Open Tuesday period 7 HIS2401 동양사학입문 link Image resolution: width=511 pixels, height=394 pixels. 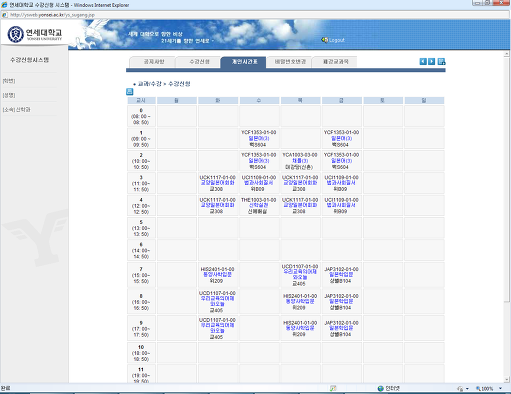point(217,275)
